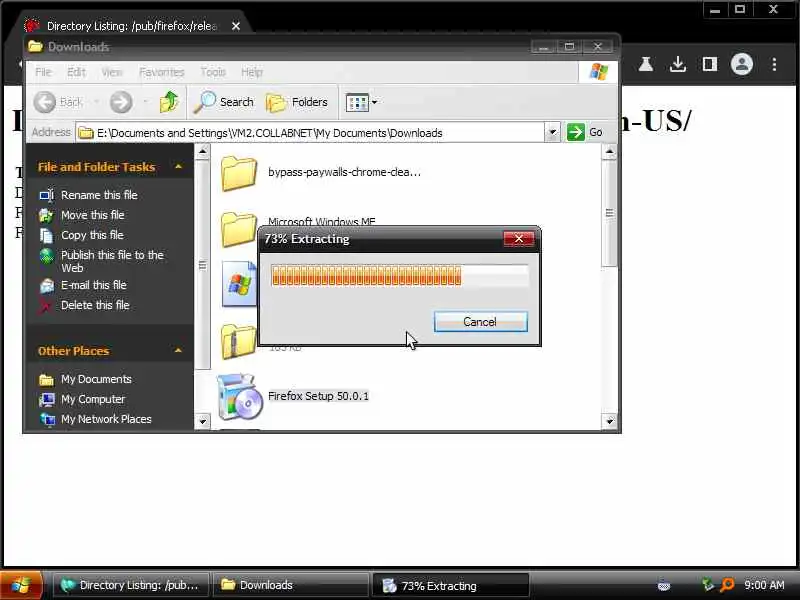Click the Rename this file icon

click(x=46, y=195)
